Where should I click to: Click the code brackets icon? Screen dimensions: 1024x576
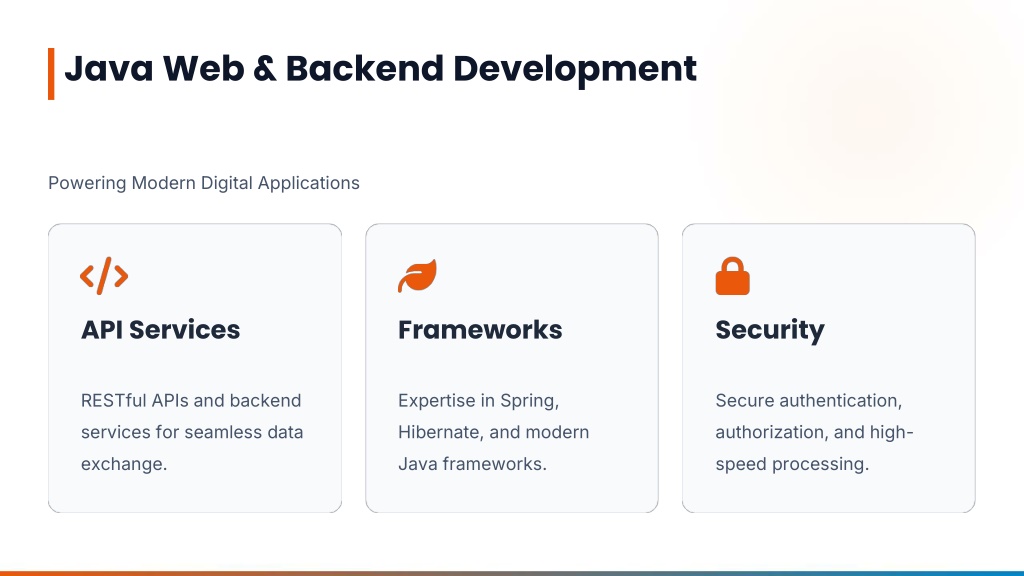pyautogui.click(x=104, y=276)
